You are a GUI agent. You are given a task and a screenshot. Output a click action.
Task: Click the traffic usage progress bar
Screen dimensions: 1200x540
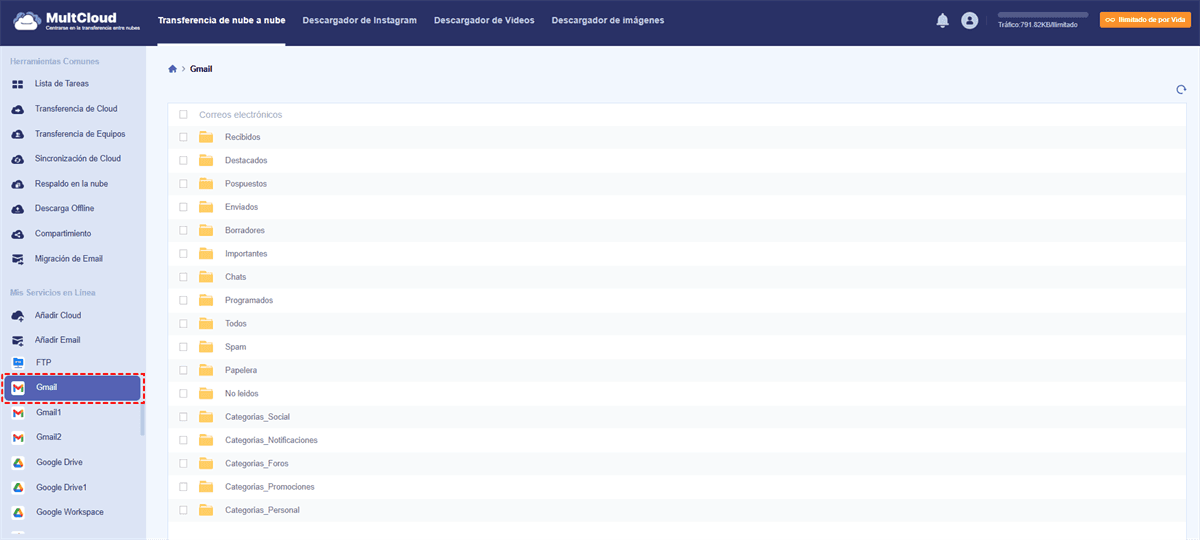pos(1043,15)
